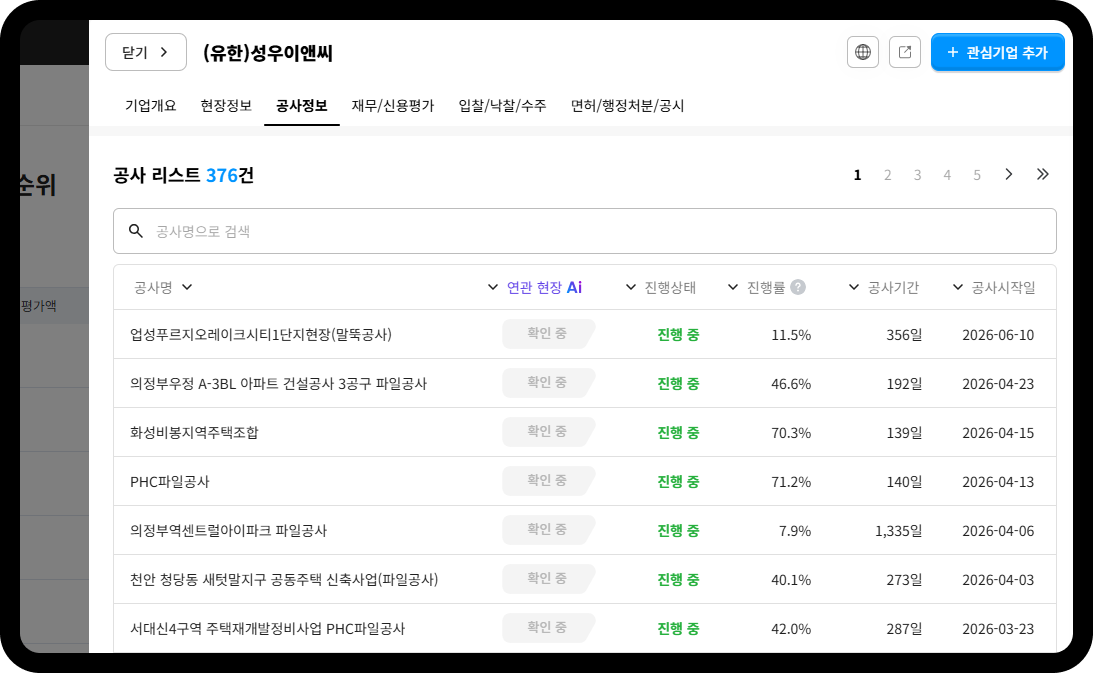Viewport: 1093px width, 673px height.
Task: Click the 1,335일 duration cell
Action: (899, 531)
